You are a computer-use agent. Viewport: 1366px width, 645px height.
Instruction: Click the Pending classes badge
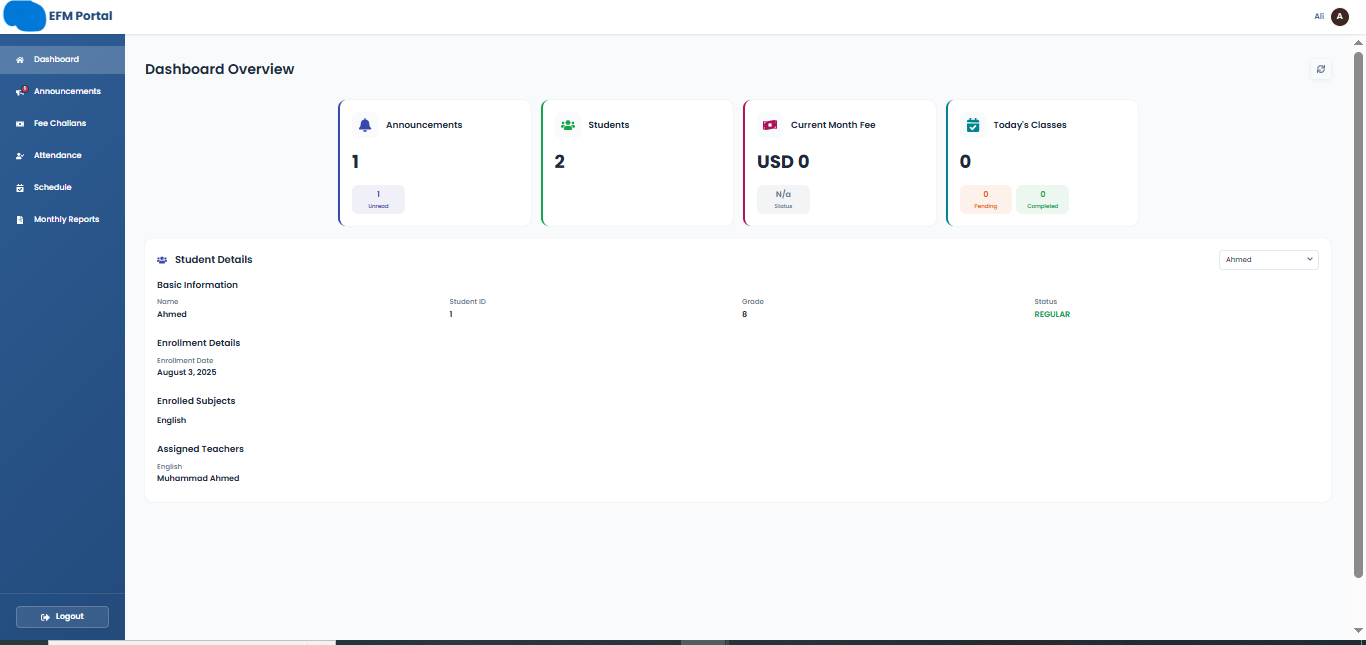(985, 199)
